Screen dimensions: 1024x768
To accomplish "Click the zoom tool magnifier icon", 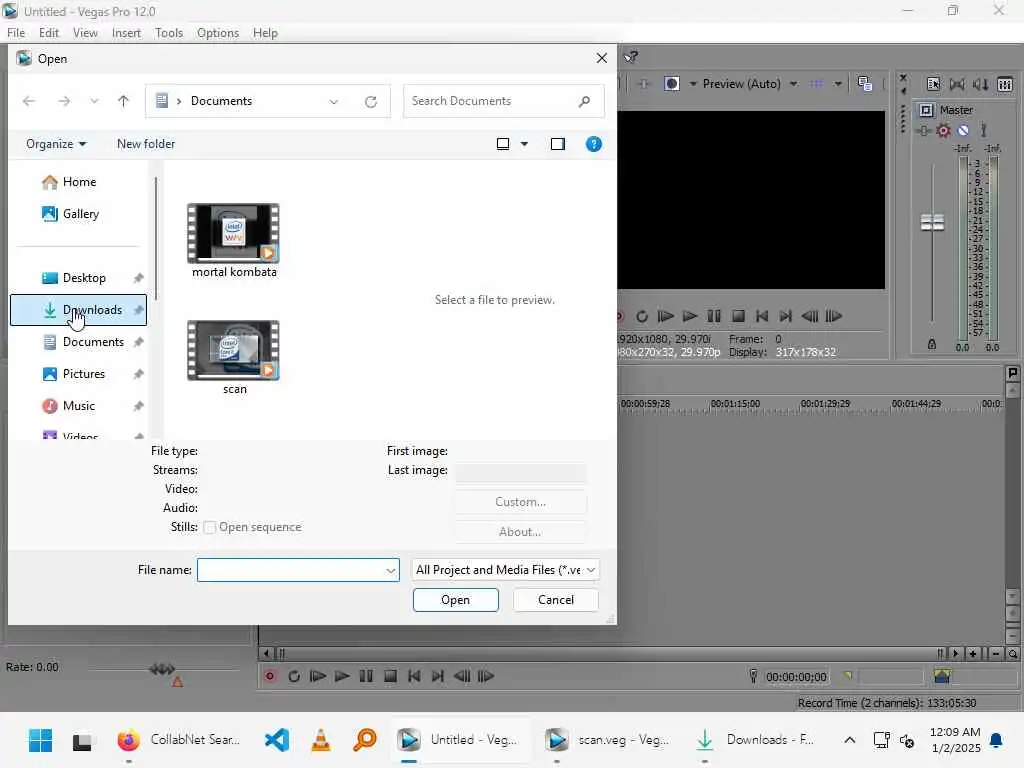I will click(x=1012, y=653).
